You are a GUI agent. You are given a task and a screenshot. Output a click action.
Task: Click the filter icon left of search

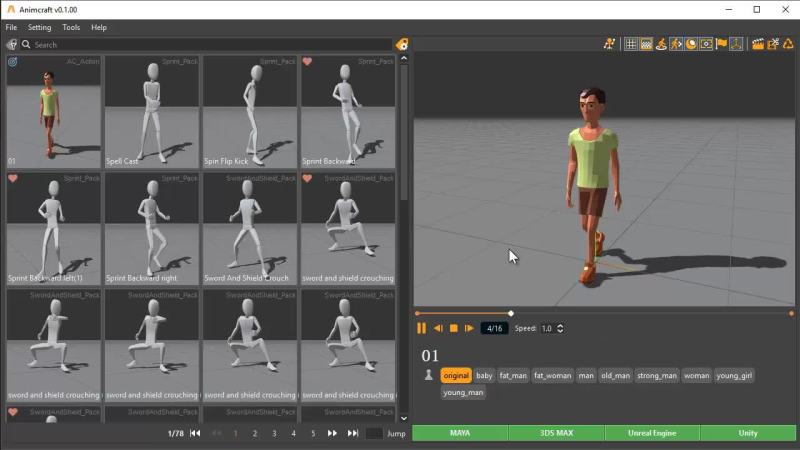tap(11, 44)
